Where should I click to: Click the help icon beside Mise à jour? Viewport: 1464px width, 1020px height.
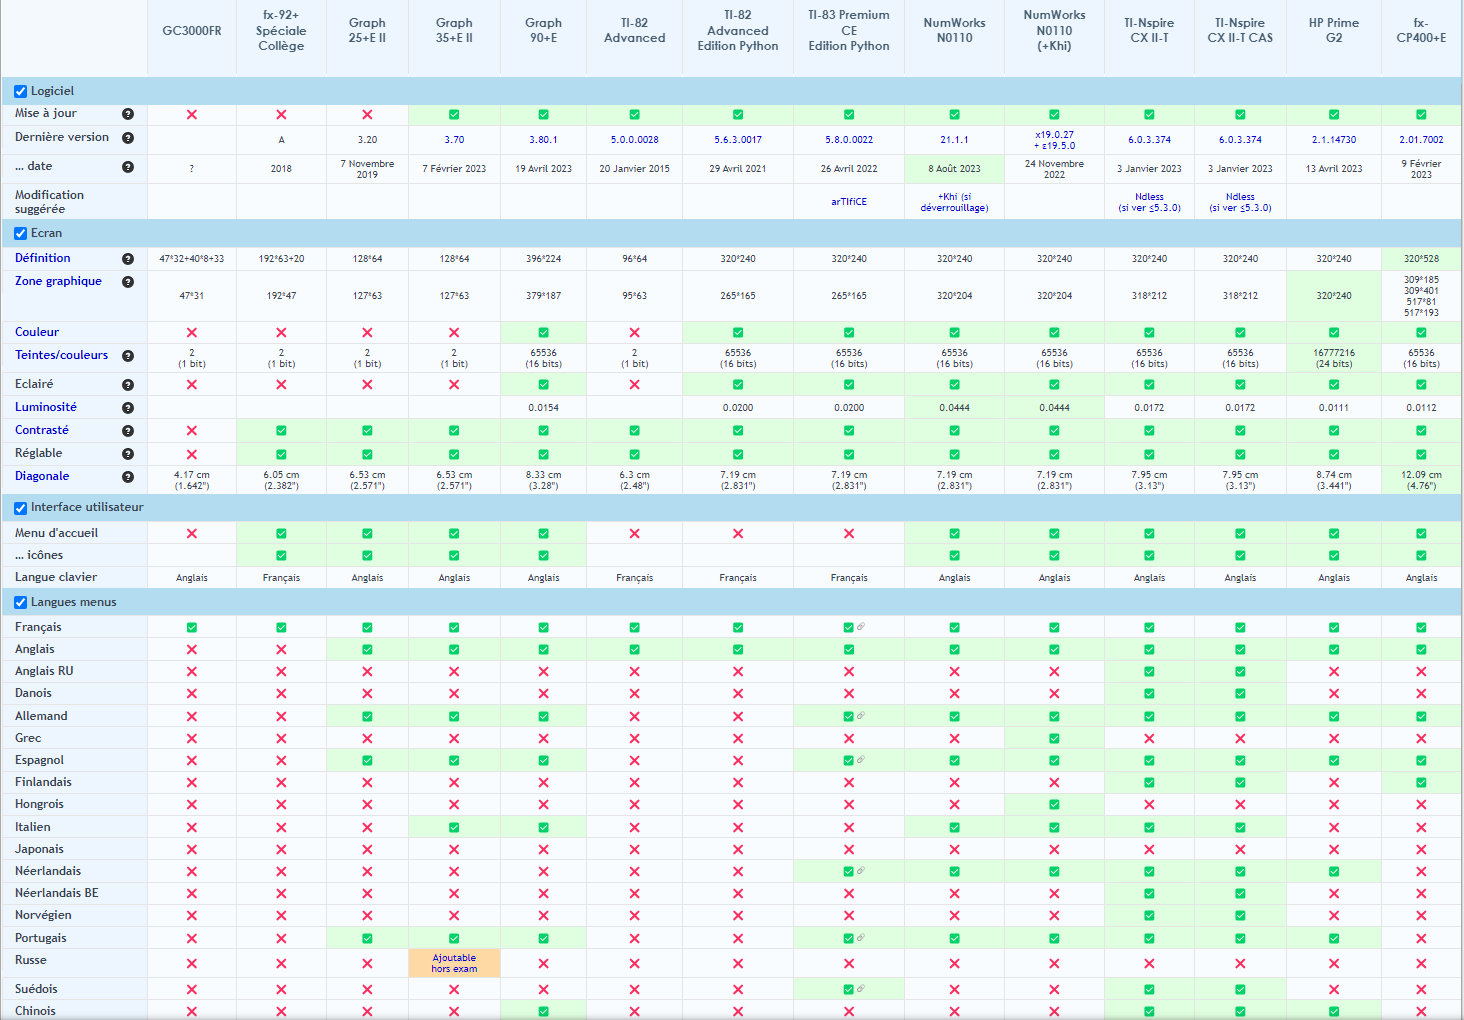pyautogui.click(x=128, y=114)
